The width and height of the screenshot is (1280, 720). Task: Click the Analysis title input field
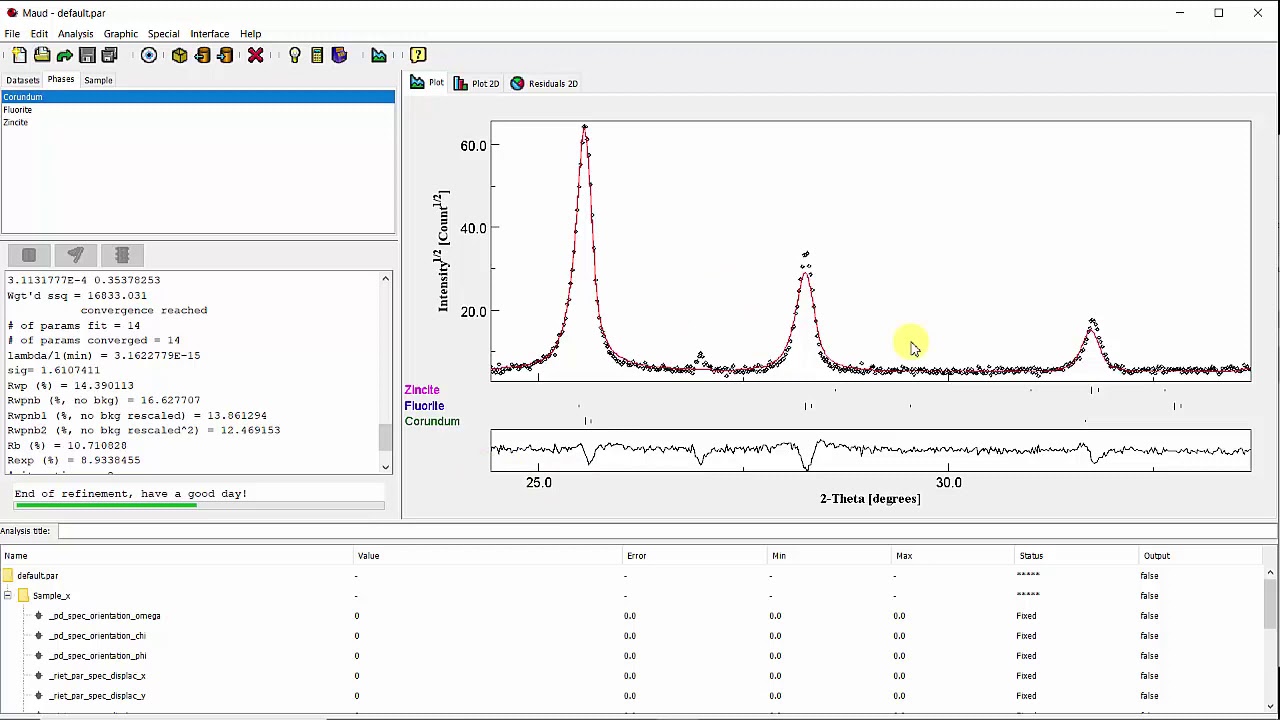[x=666, y=531]
